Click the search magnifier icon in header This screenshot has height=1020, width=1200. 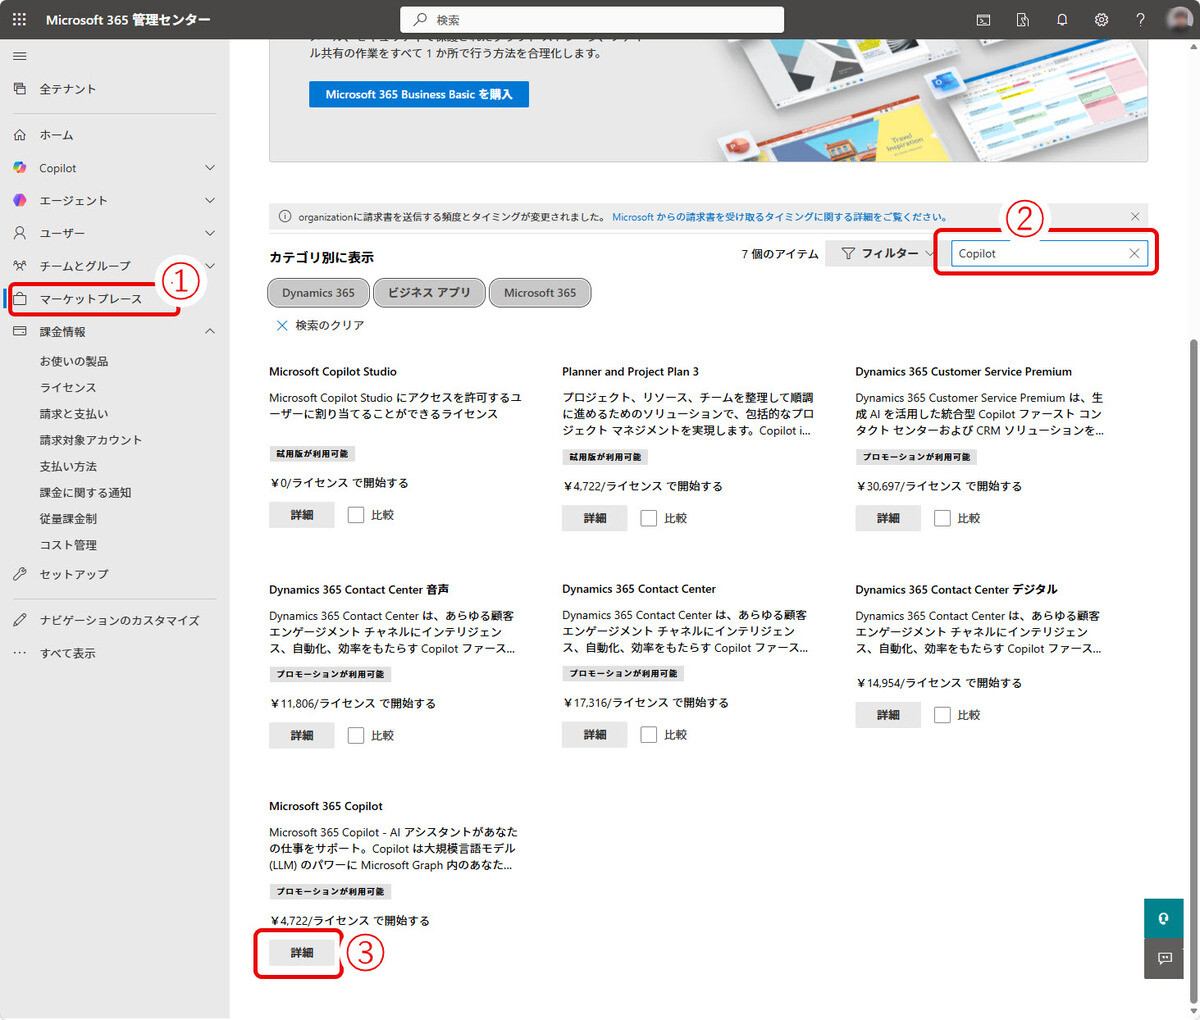point(421,19)
